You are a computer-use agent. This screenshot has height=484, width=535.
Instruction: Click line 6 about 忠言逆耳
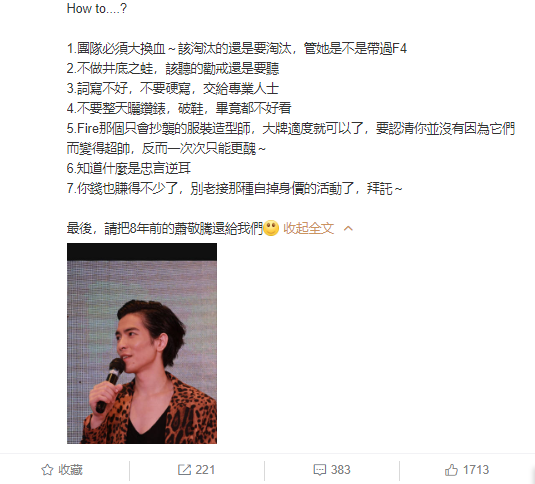click(x=129, y=168)
